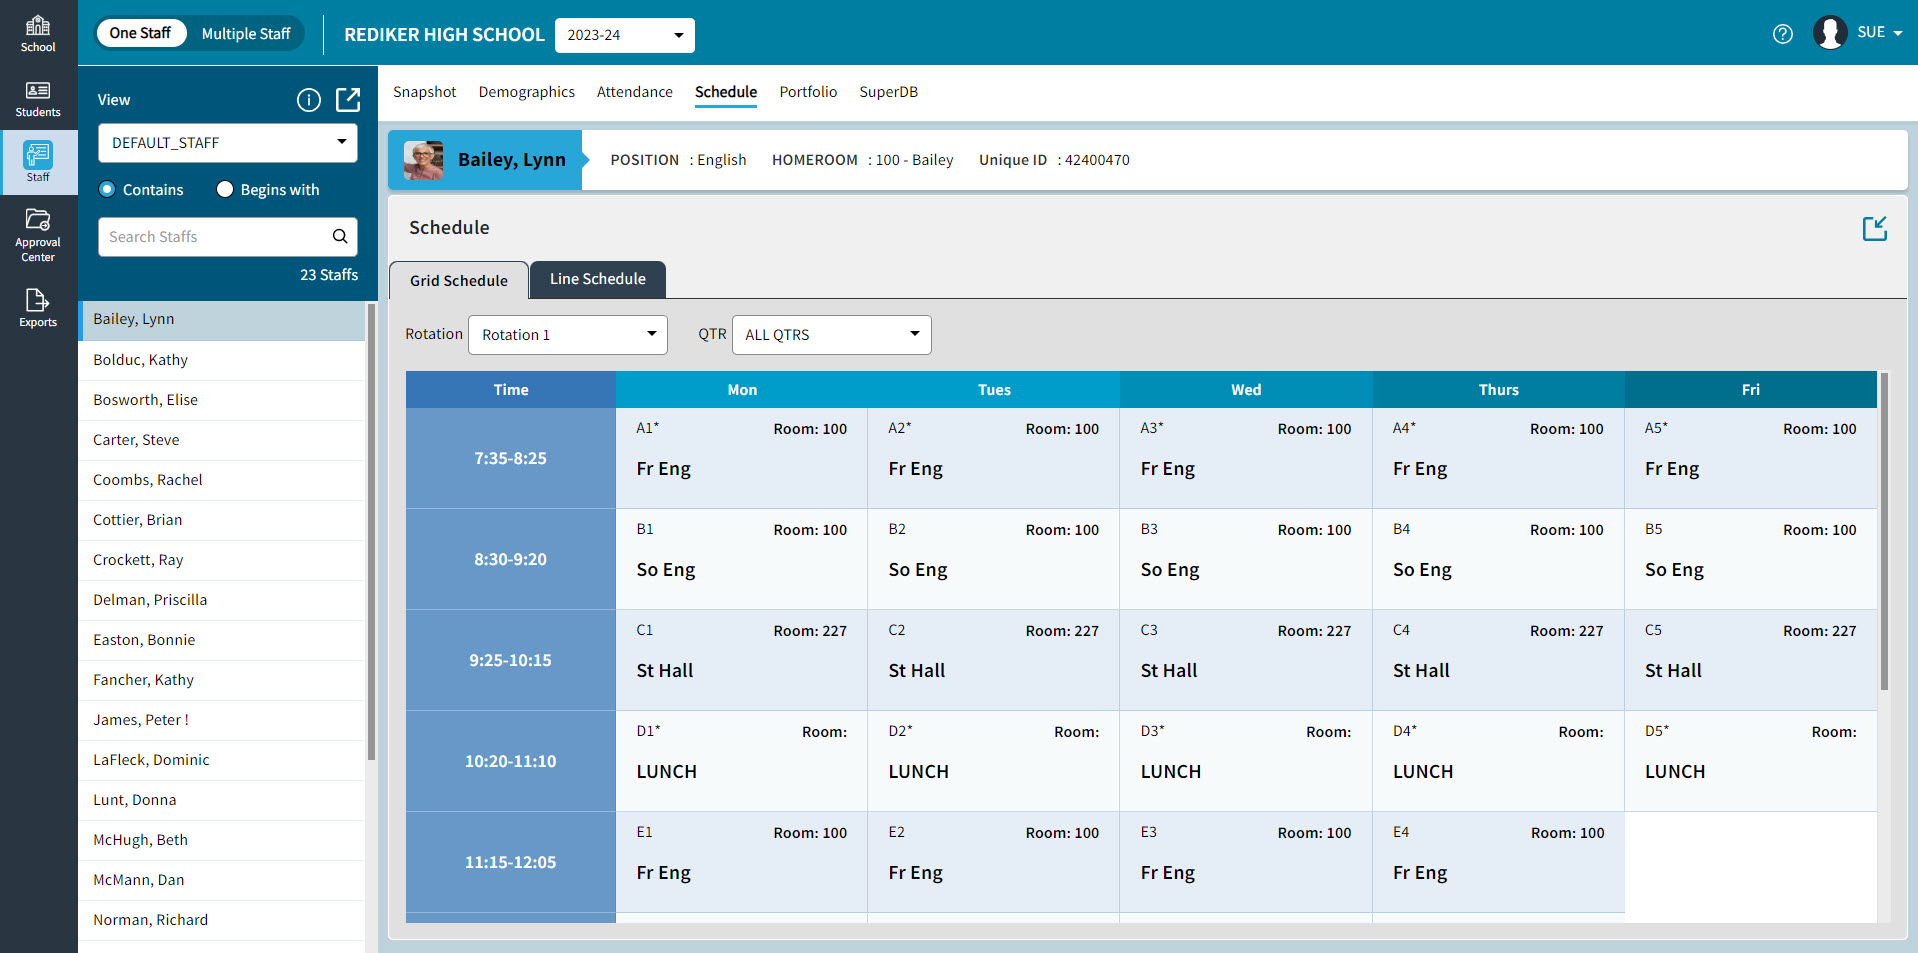Viewport: 1918px width, 953px height.
Task: Expand the SUE user menu arrow
Action: [x=1898, y=34]
